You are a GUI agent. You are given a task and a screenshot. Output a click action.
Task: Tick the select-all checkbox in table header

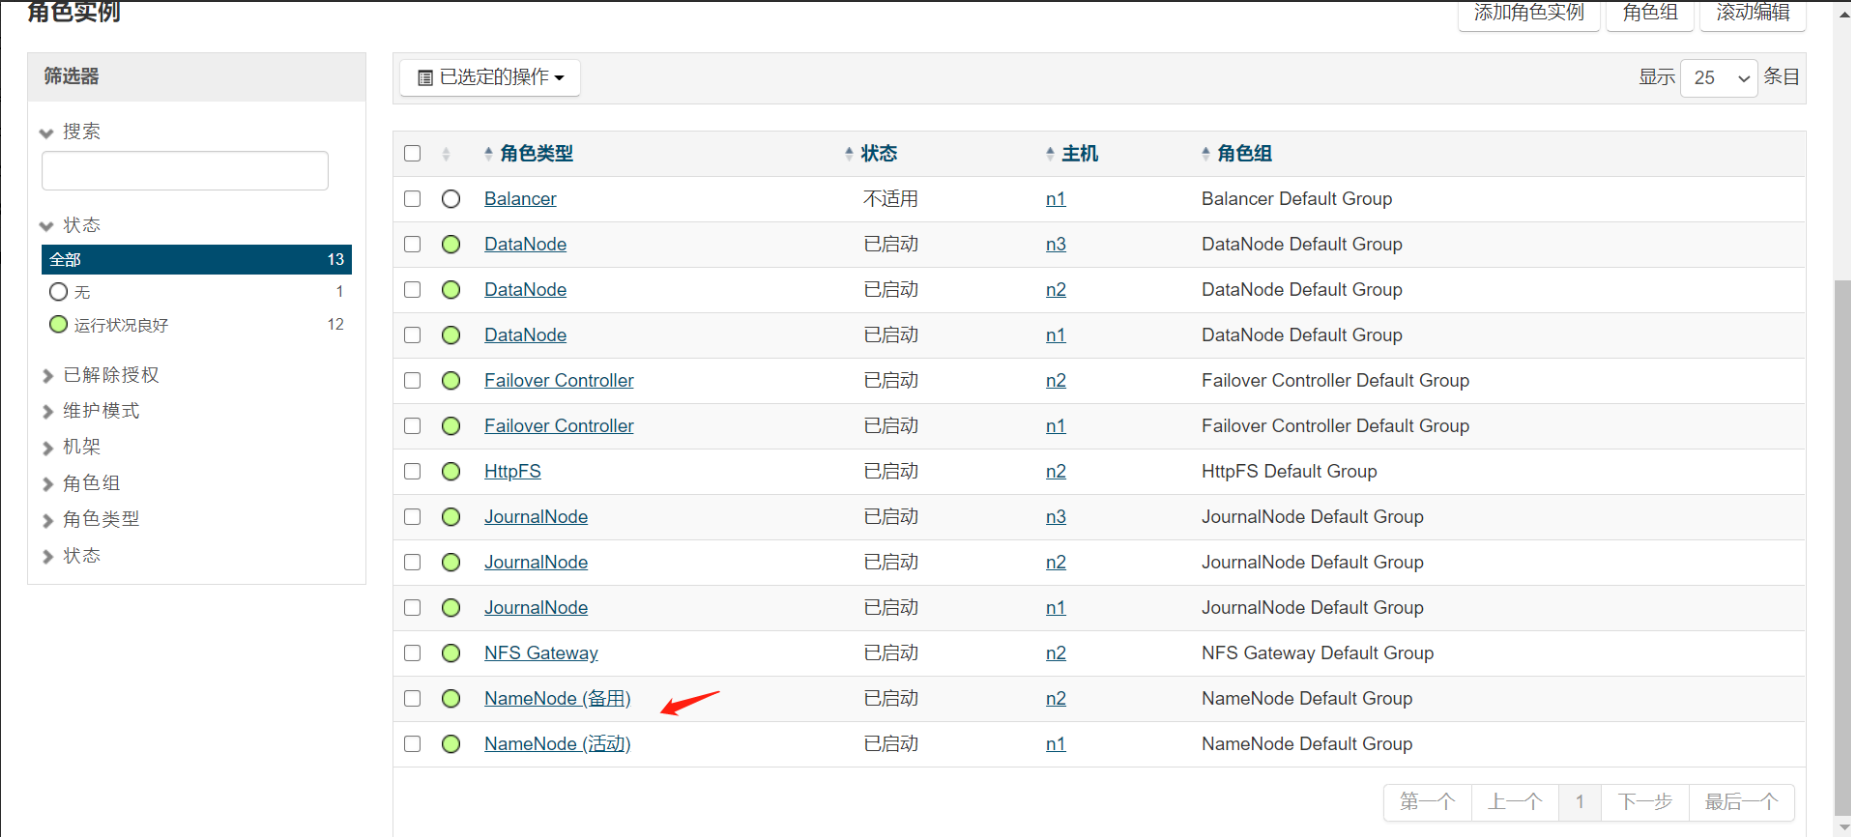[412, 153]
